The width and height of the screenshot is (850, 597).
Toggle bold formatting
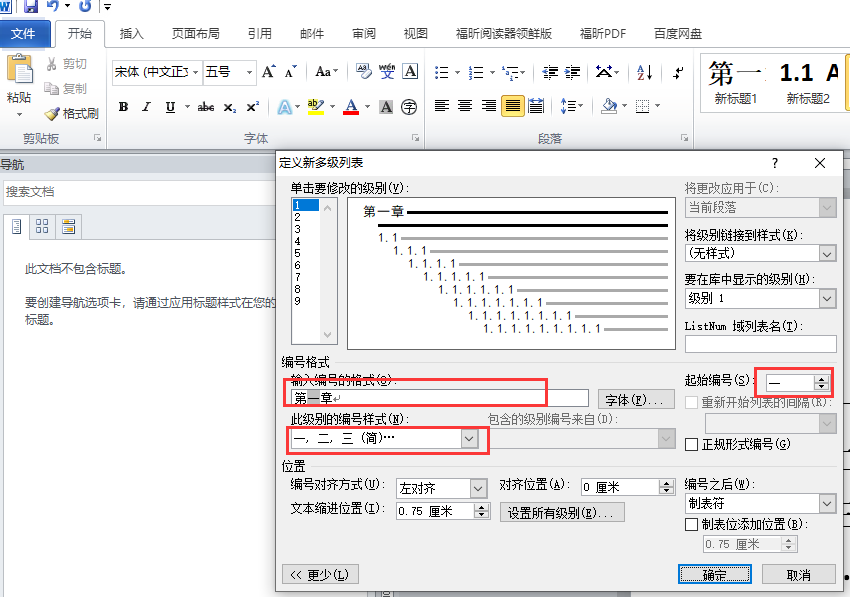[123, 106]
